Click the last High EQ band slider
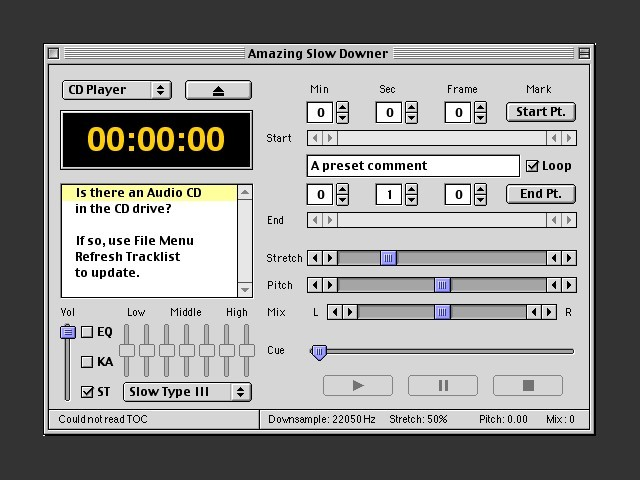640x480 pixels. (247, 350)
